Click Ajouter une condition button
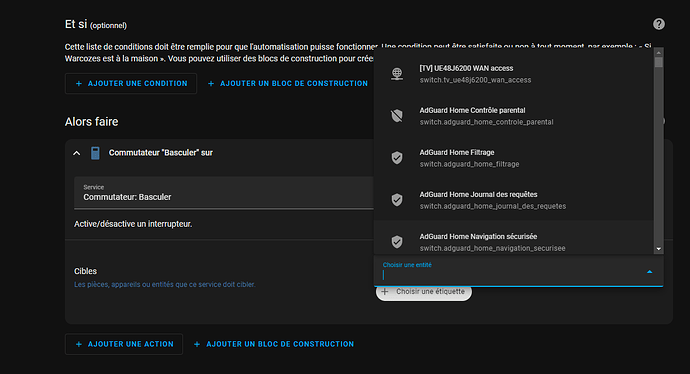This screenshot has height=374, width=690. tap(131, 84)
